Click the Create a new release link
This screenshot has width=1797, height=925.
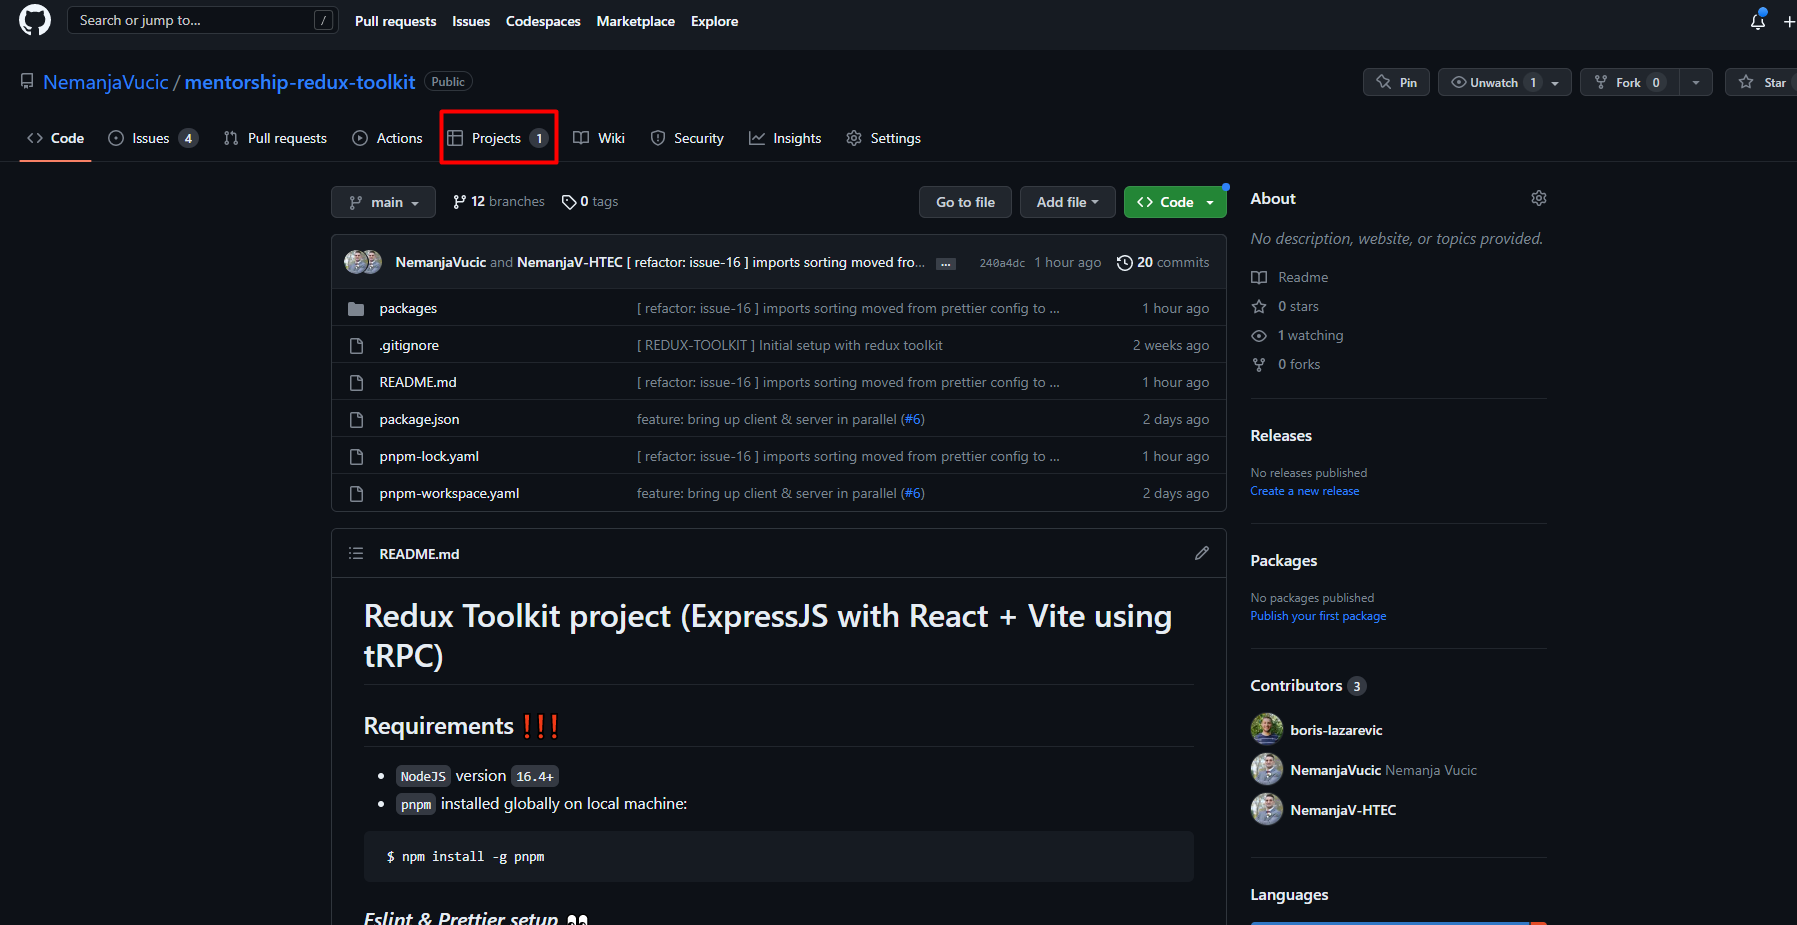pos(1304,491)
